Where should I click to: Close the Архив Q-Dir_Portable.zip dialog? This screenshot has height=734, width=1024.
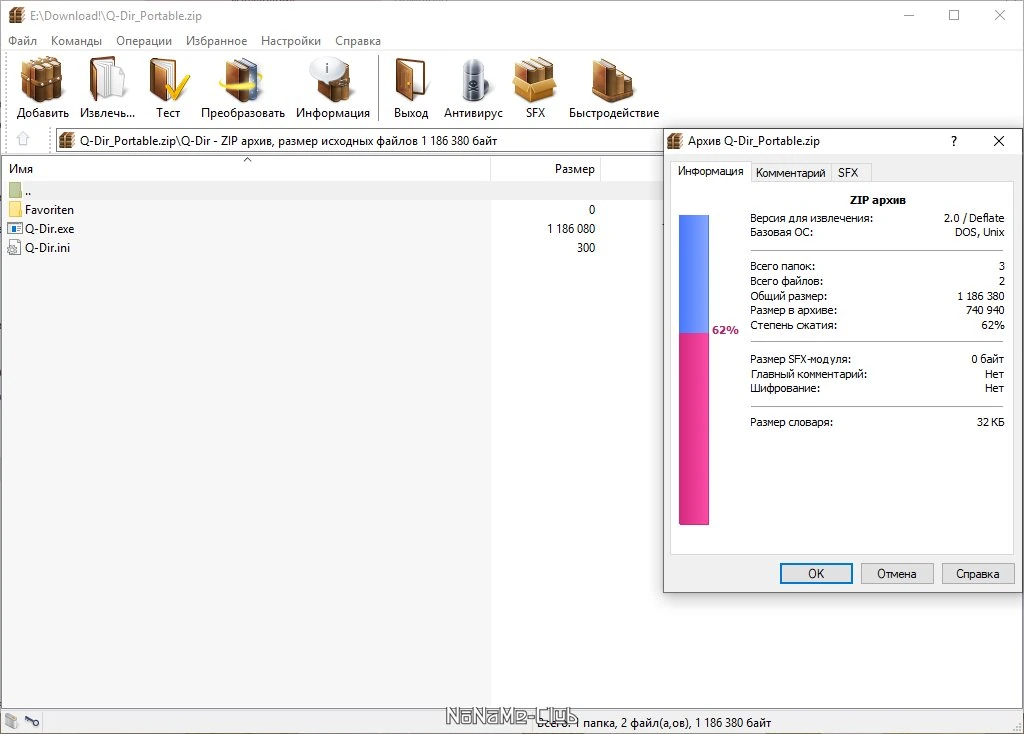tap(999, 140)
